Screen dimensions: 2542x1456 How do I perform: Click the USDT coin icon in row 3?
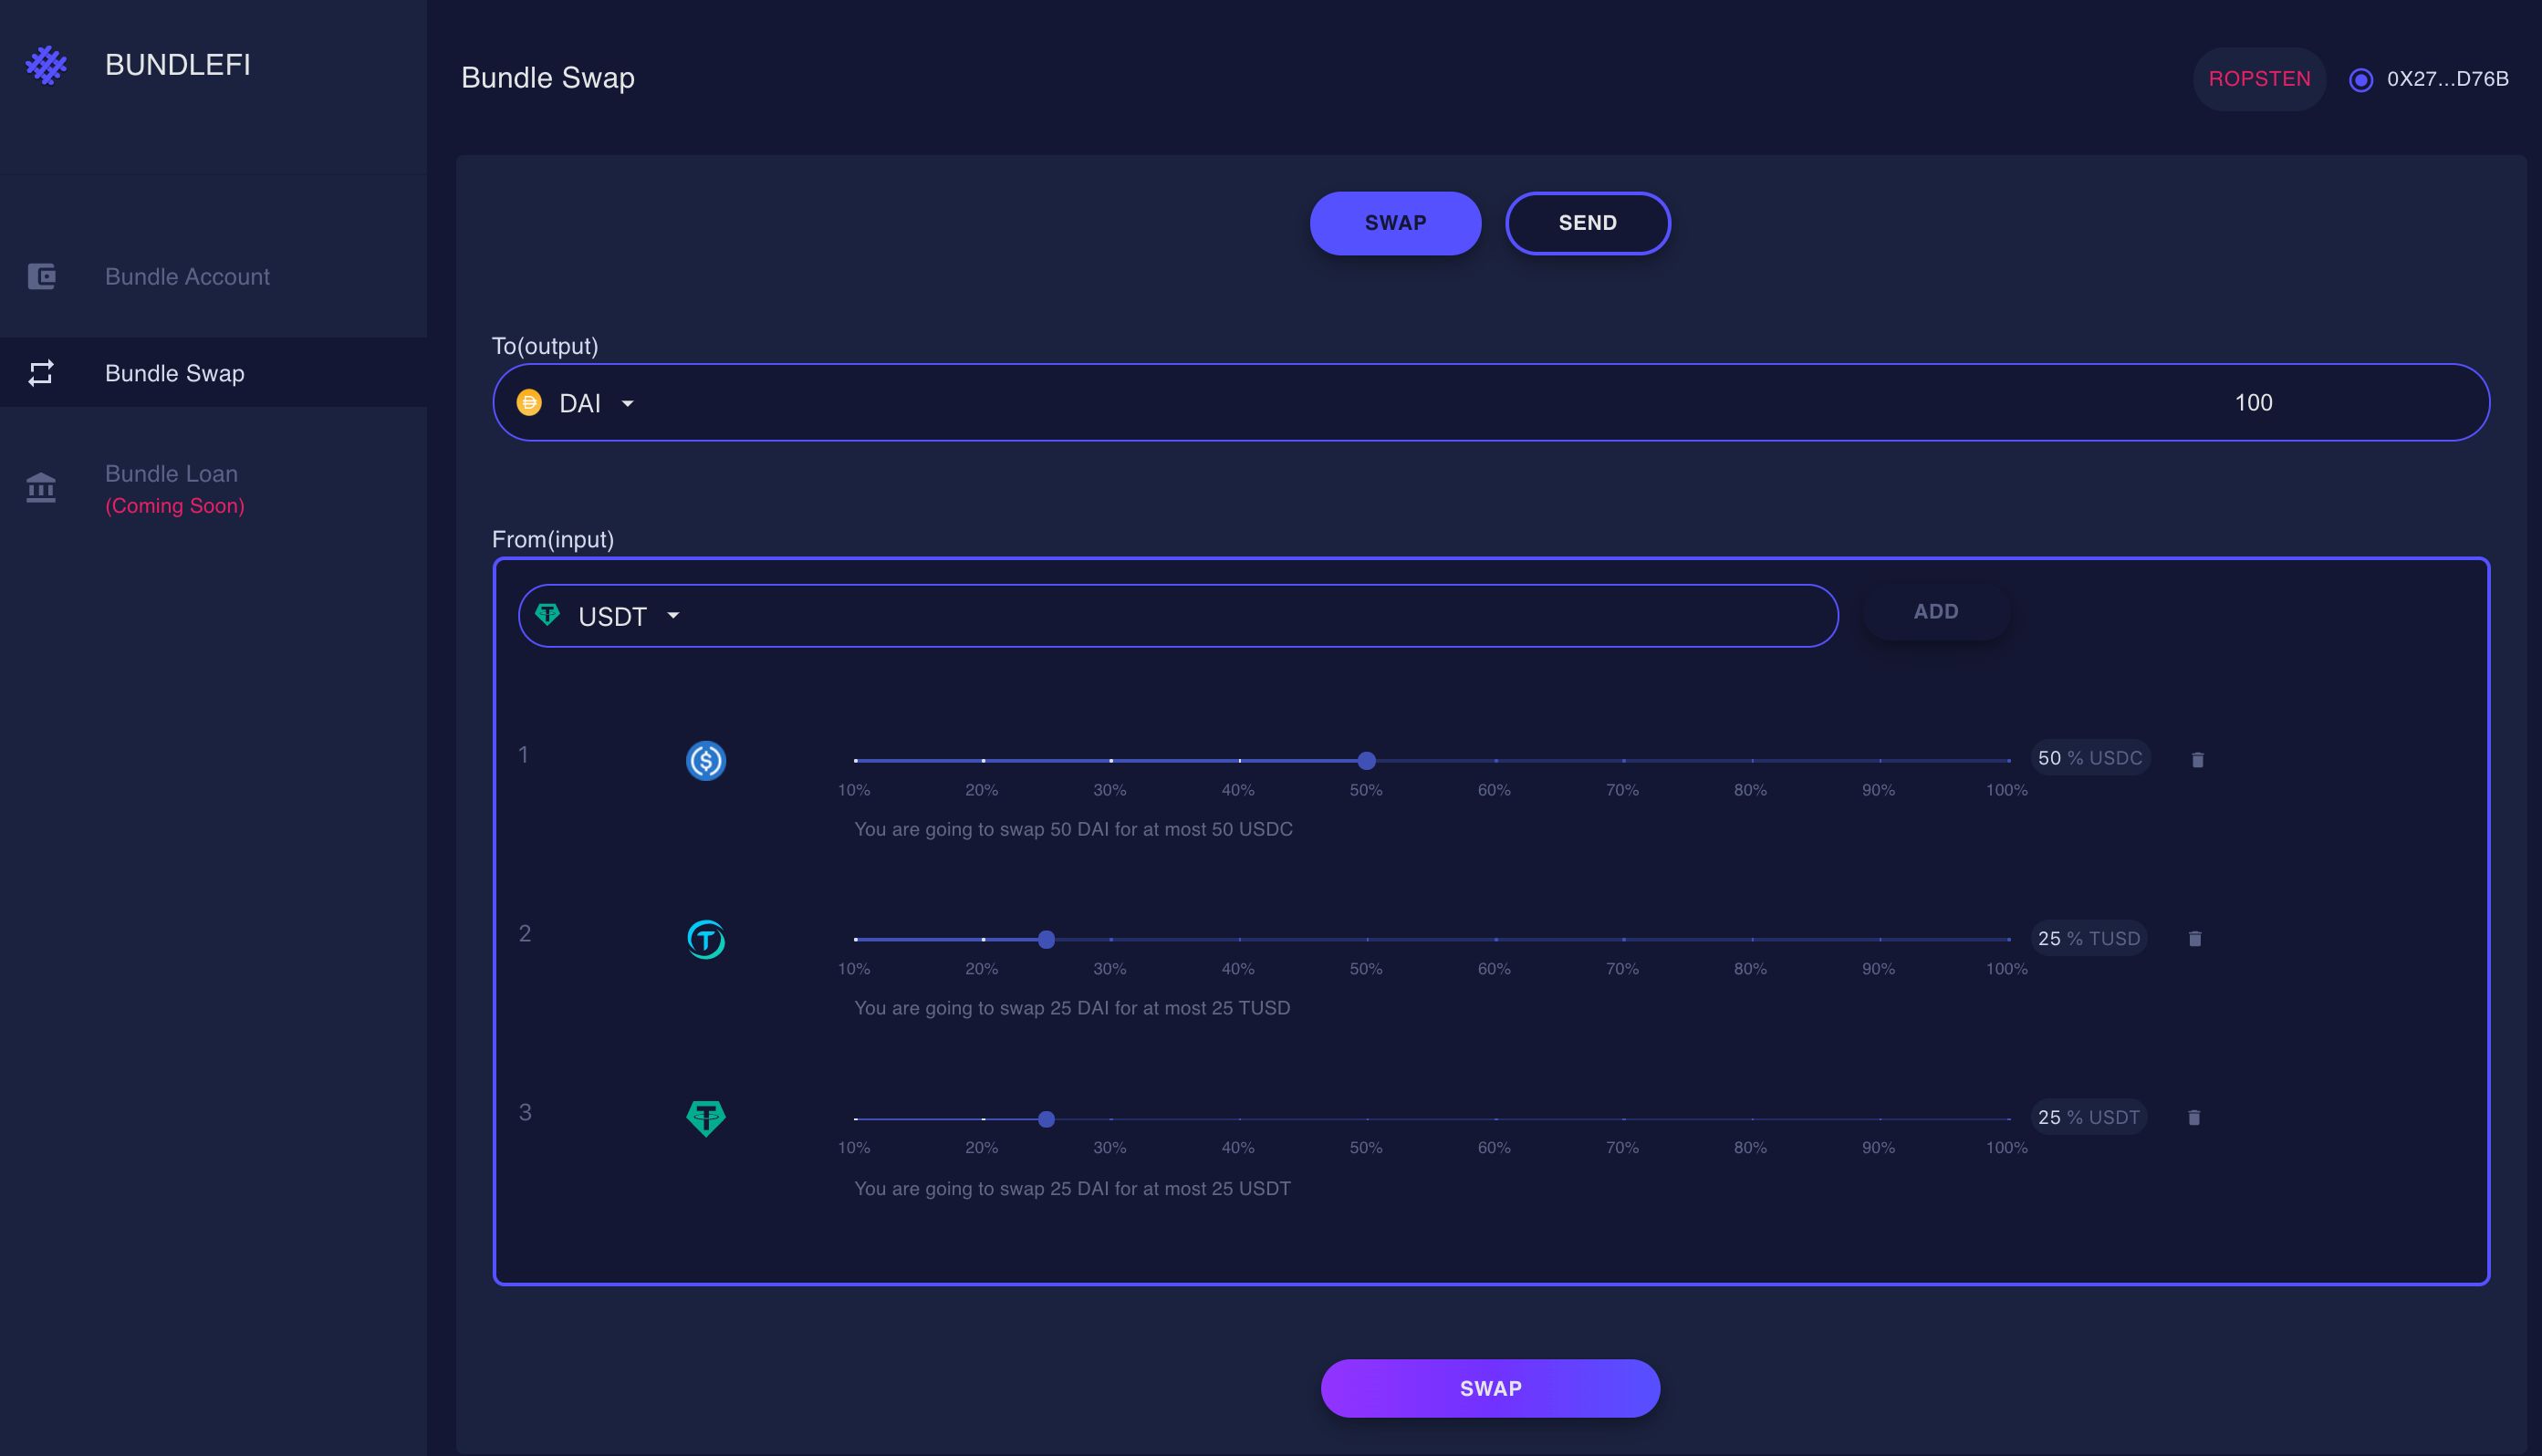click(706, 1118)
